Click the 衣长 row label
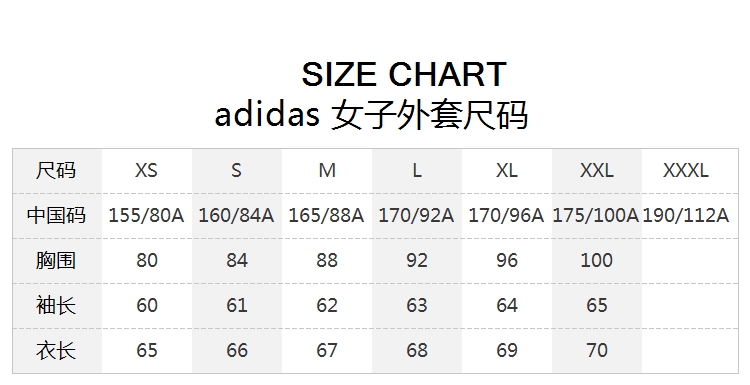Viewport: 750px width, 385px height. point(56,350)
